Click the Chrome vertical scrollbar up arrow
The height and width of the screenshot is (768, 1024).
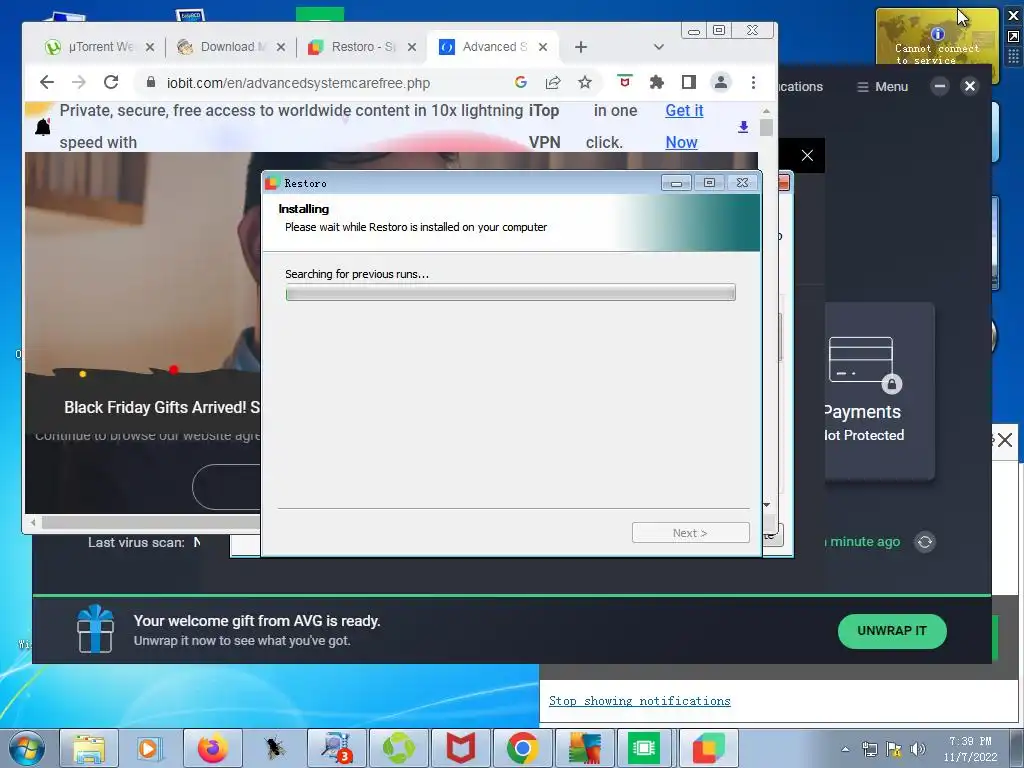(x=766, y=111)
